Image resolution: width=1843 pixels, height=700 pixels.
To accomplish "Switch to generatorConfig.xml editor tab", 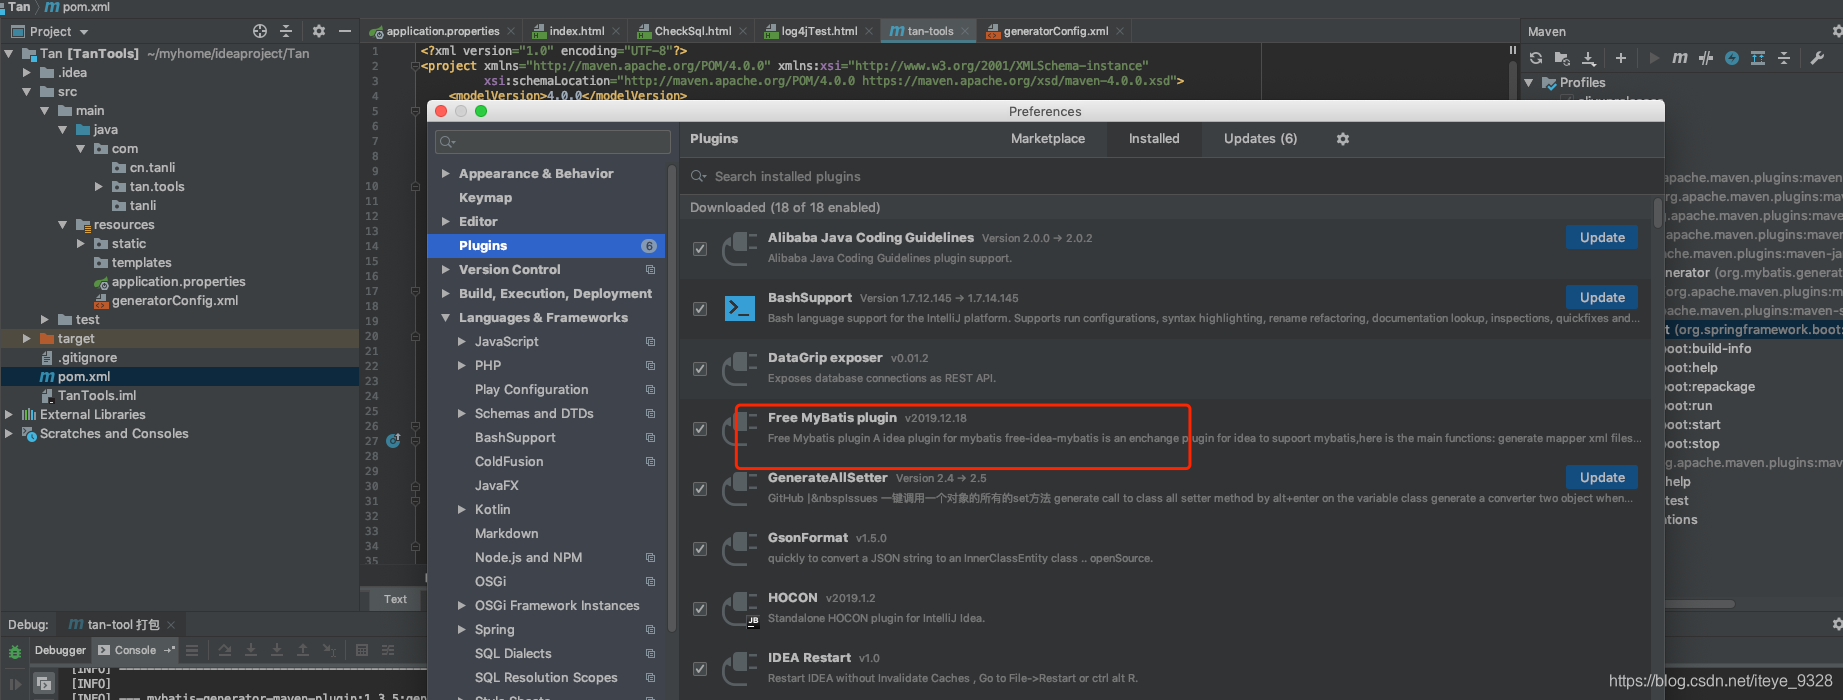I will pyautogui.click(x=1055, y=31).
